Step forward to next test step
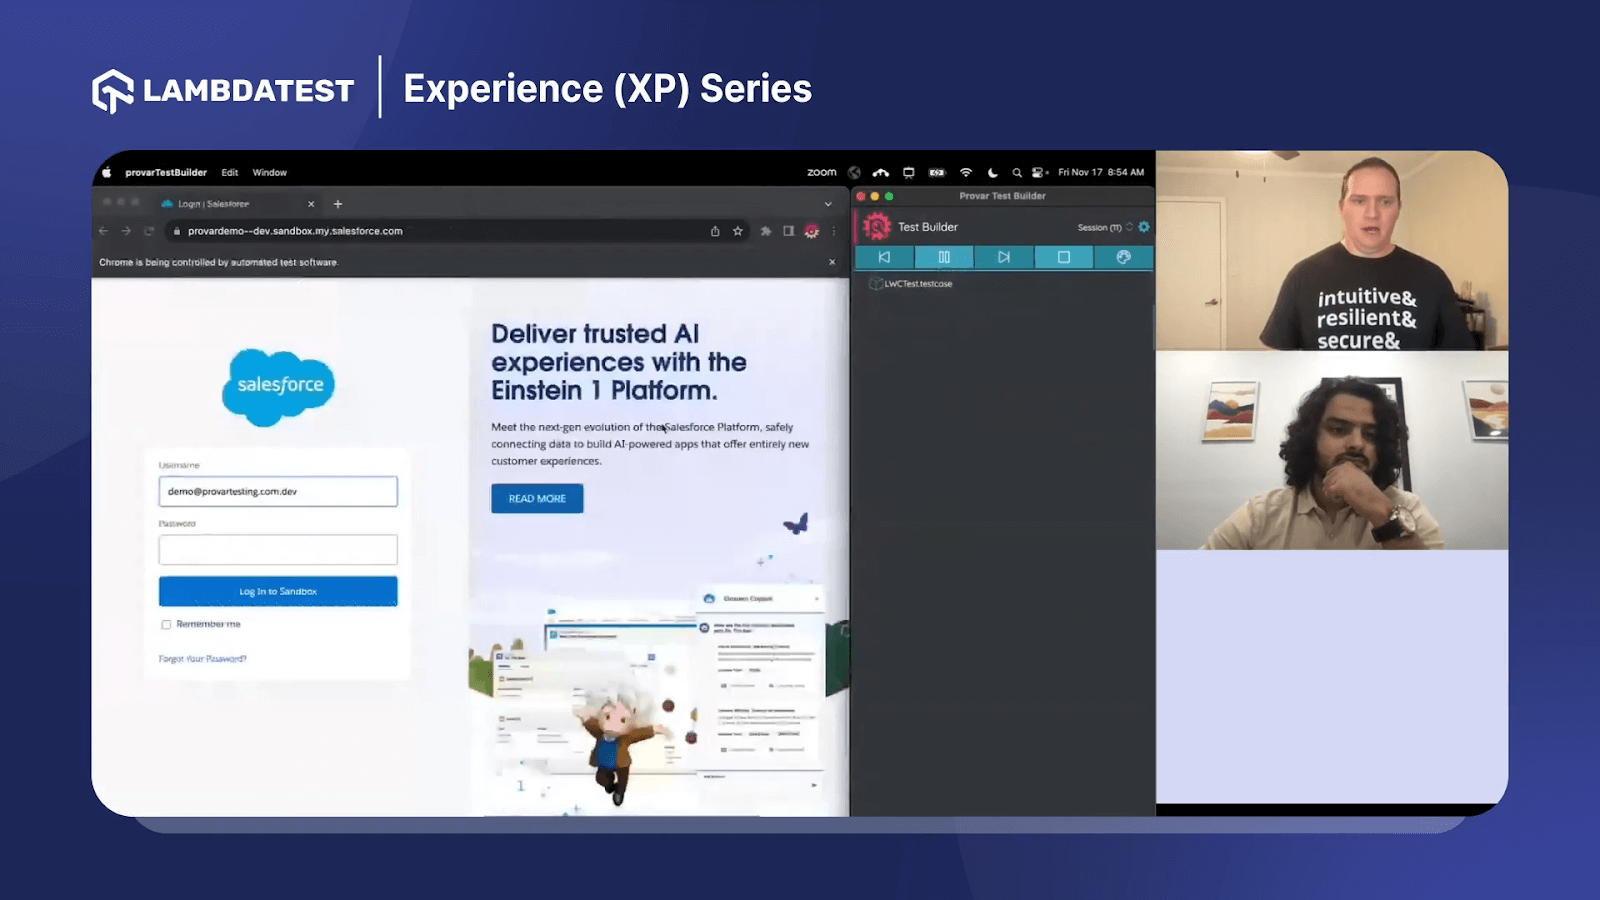Screen dimensions: 1600x900 click(1004, 257)
